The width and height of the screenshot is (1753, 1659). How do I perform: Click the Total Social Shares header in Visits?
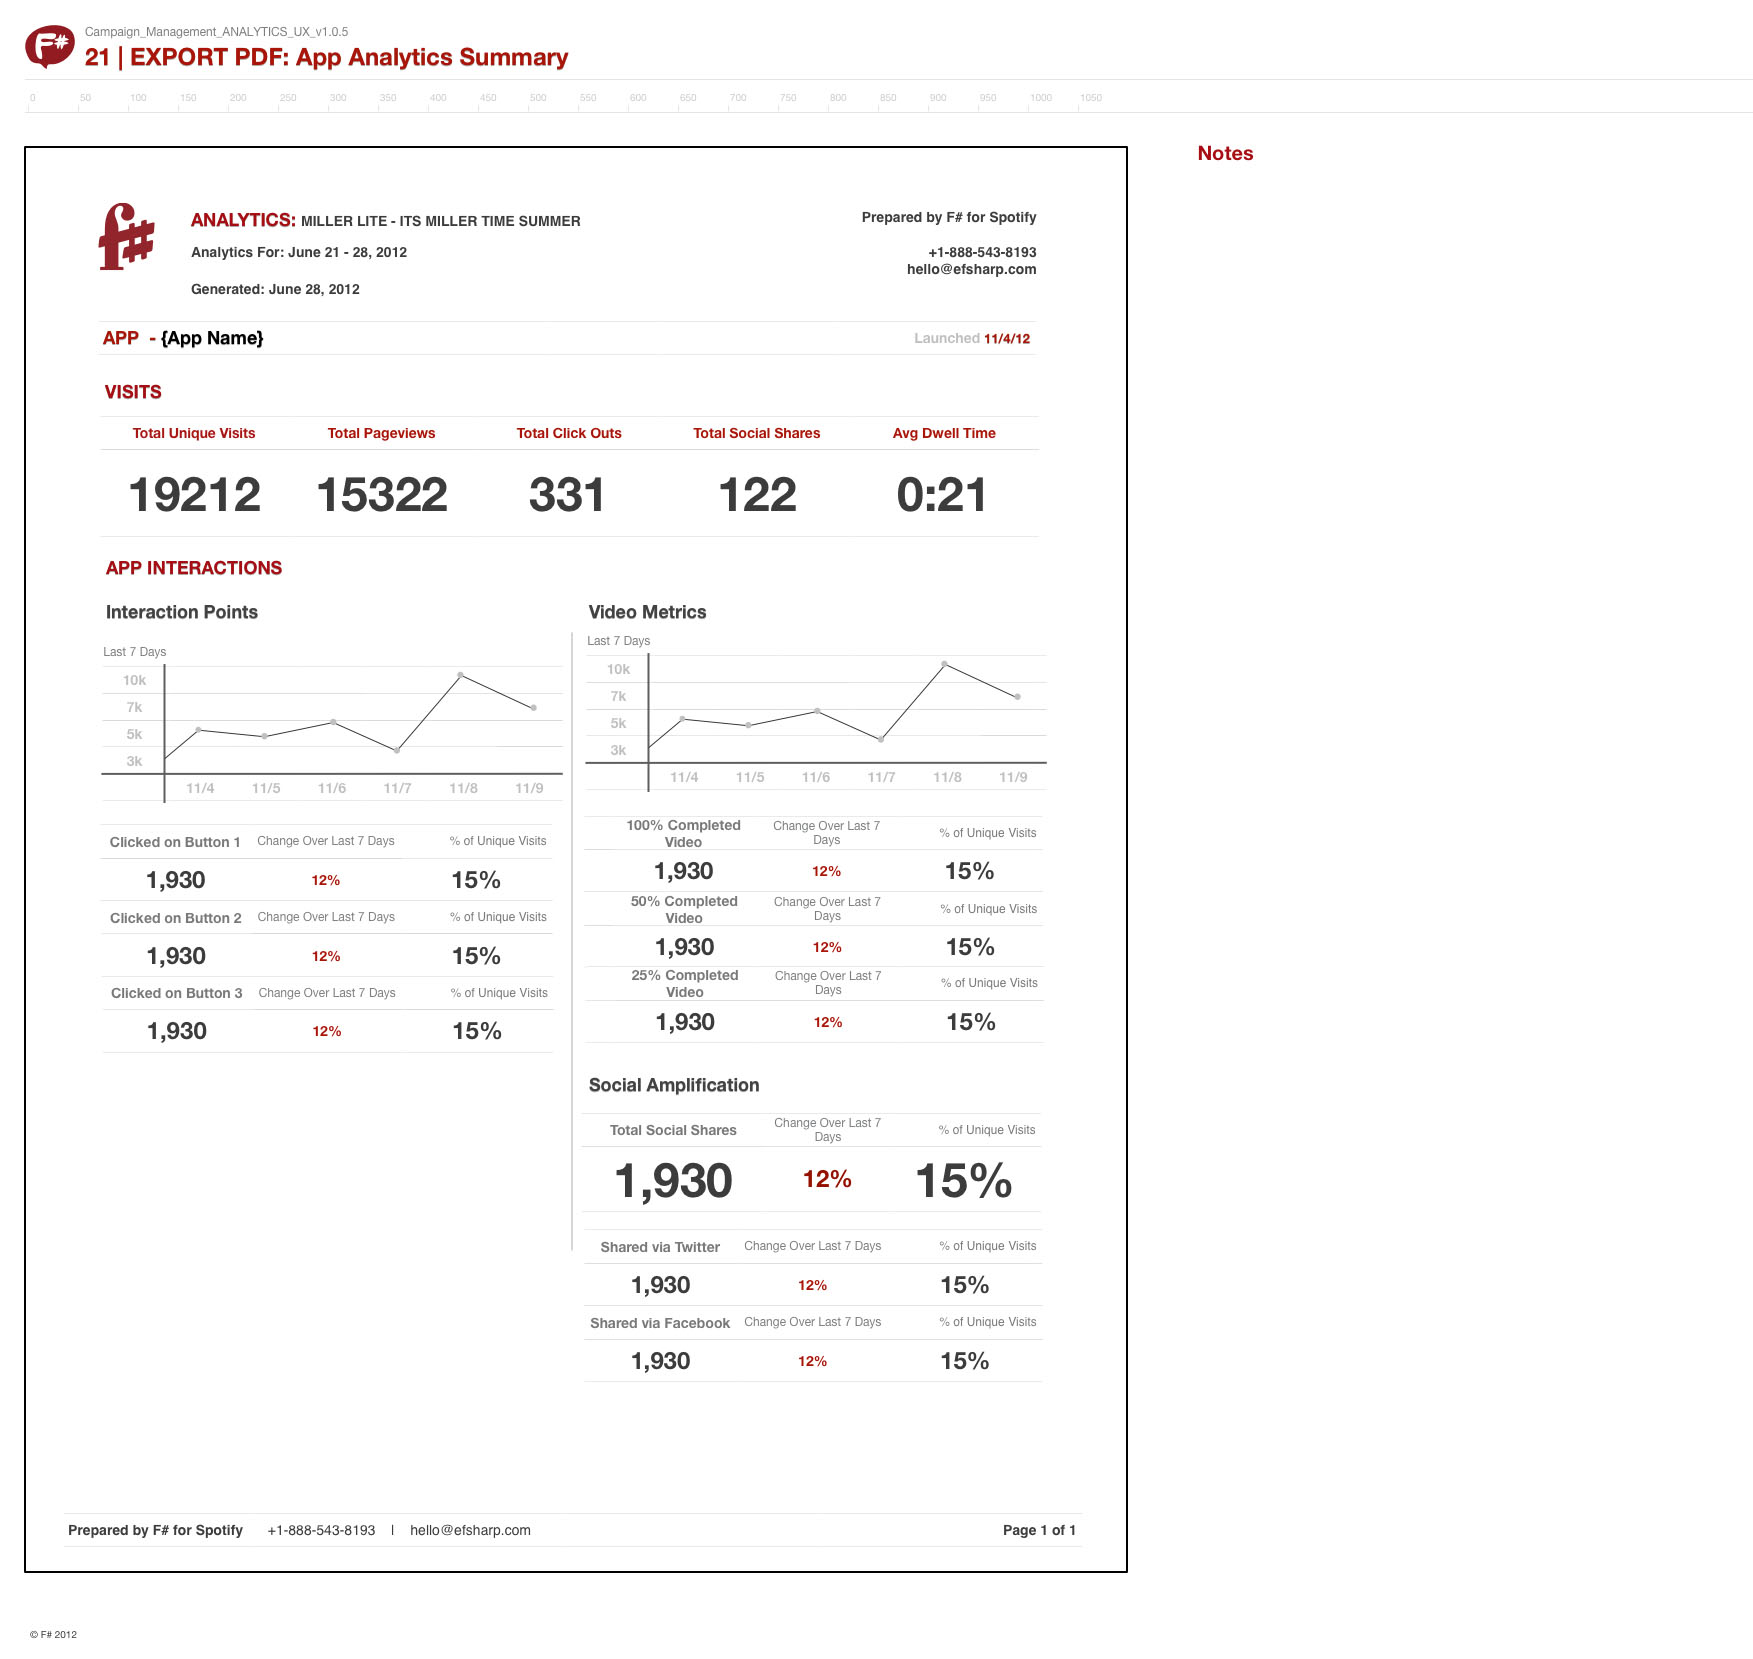pos(757,433)
